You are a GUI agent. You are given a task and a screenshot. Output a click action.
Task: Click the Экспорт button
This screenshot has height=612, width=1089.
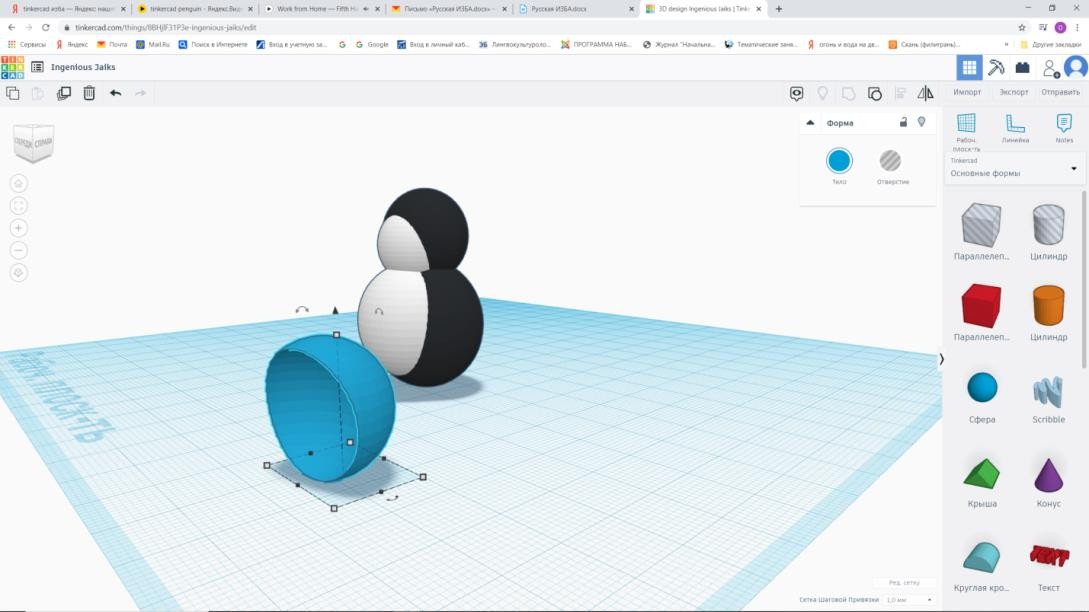point(1014,92)
